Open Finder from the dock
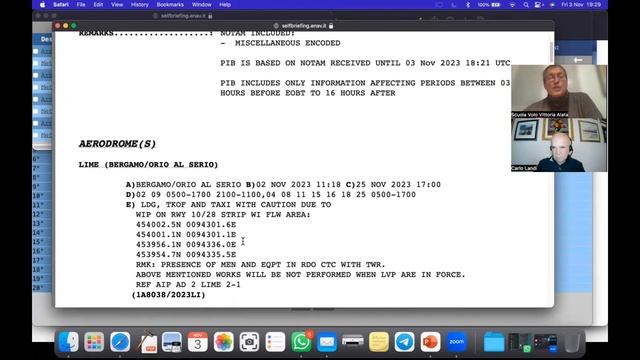 pyautogui.click(x=68, y=342)
